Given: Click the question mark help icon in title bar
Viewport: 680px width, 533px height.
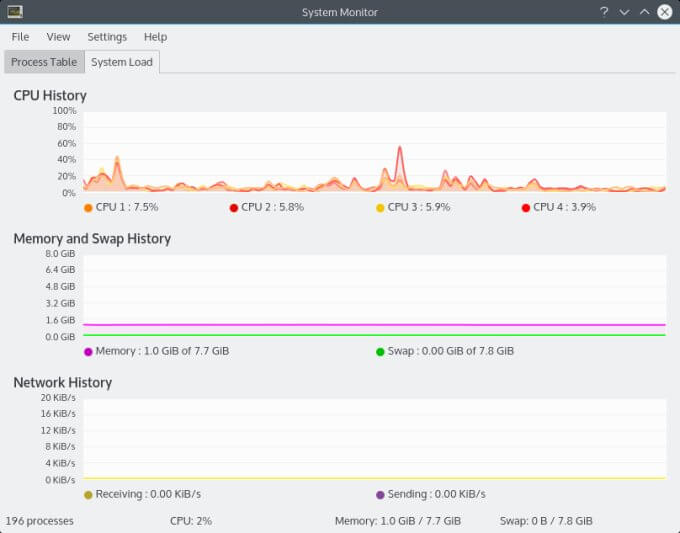Looking at the screenshot, I should [x=604, y=12].
